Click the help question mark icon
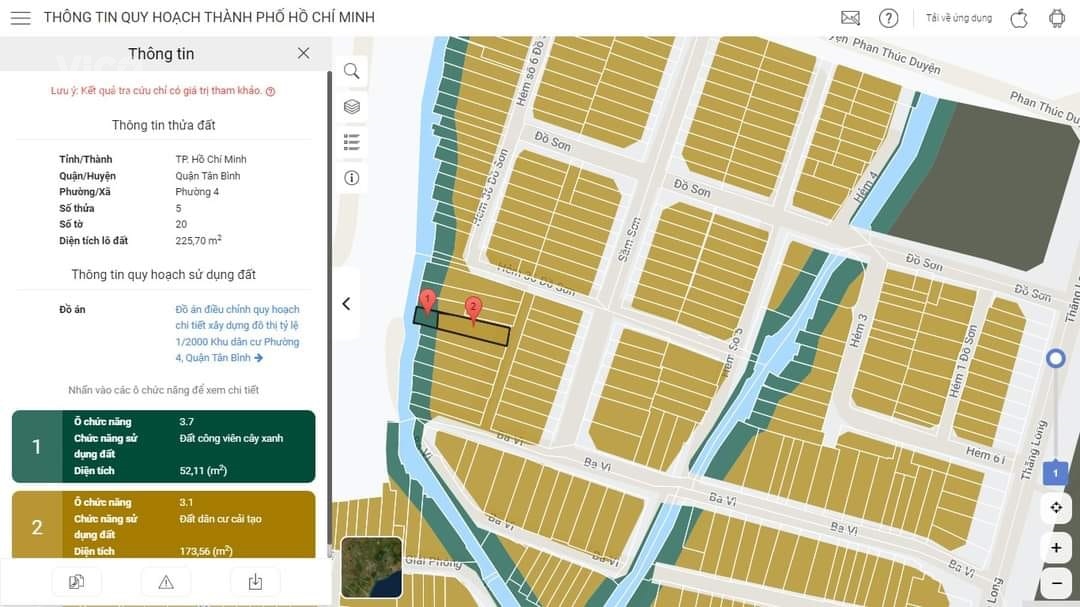Screen dimensions: 1080x607 click(x=888, y=18)
